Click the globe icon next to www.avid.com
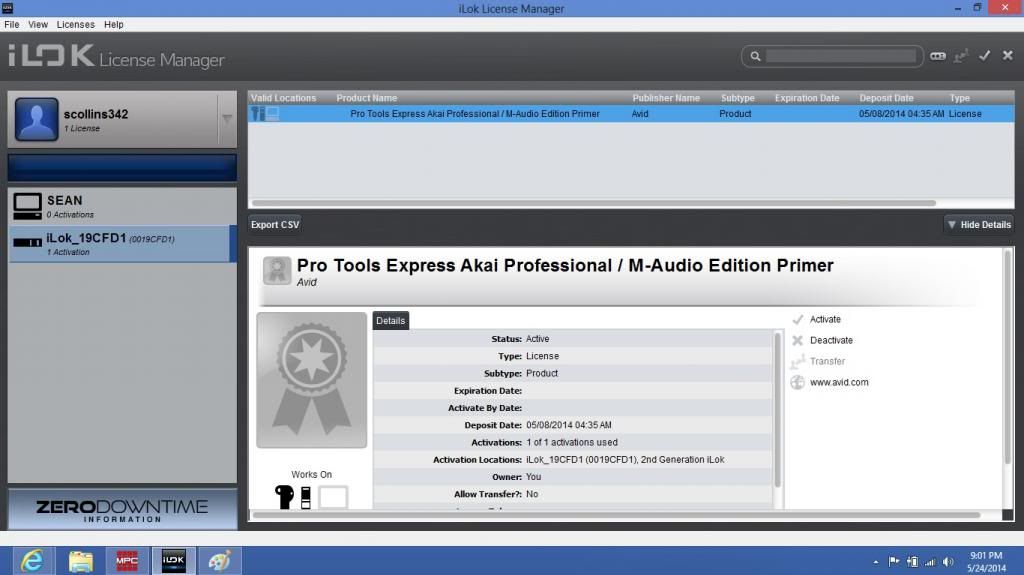1024x575 pixels. [x=797, y=382]
